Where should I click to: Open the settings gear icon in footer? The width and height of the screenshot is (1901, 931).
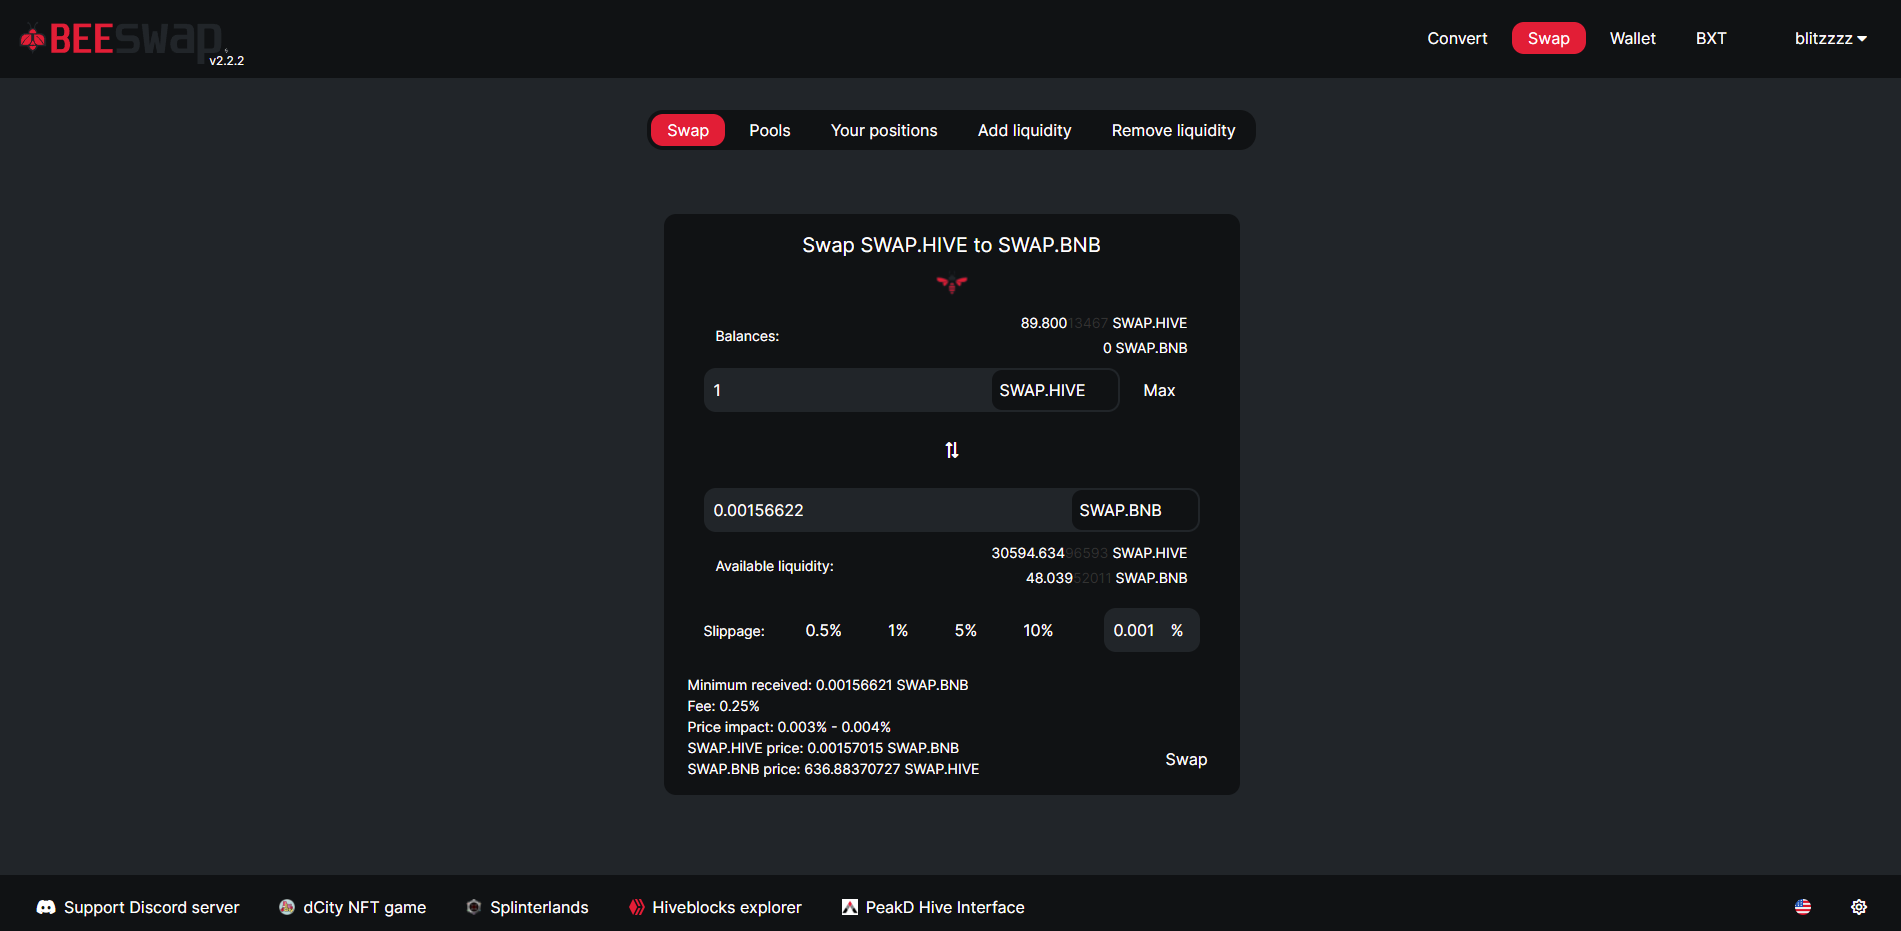click(1859, 907)
